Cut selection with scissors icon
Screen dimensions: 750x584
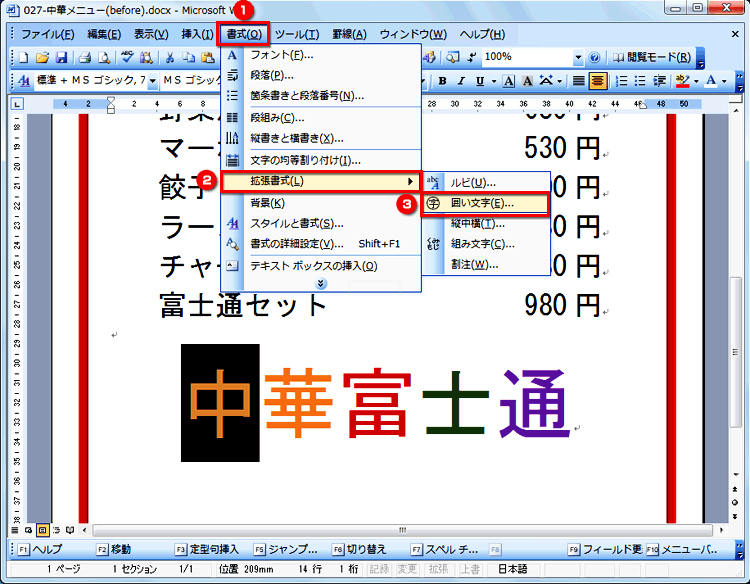[x=169, y=58]
